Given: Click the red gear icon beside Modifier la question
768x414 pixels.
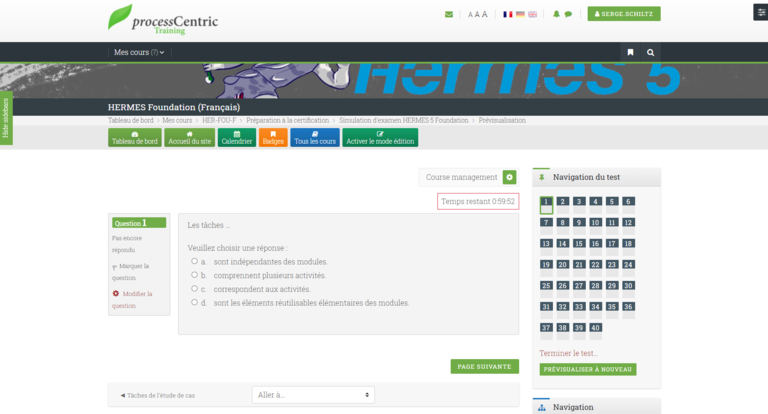Looking at the screenshot, I should pos(116,293).
